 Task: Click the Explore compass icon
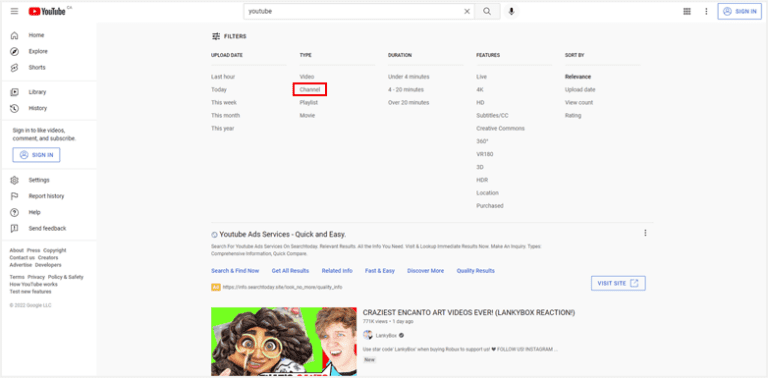coord(15,51)
